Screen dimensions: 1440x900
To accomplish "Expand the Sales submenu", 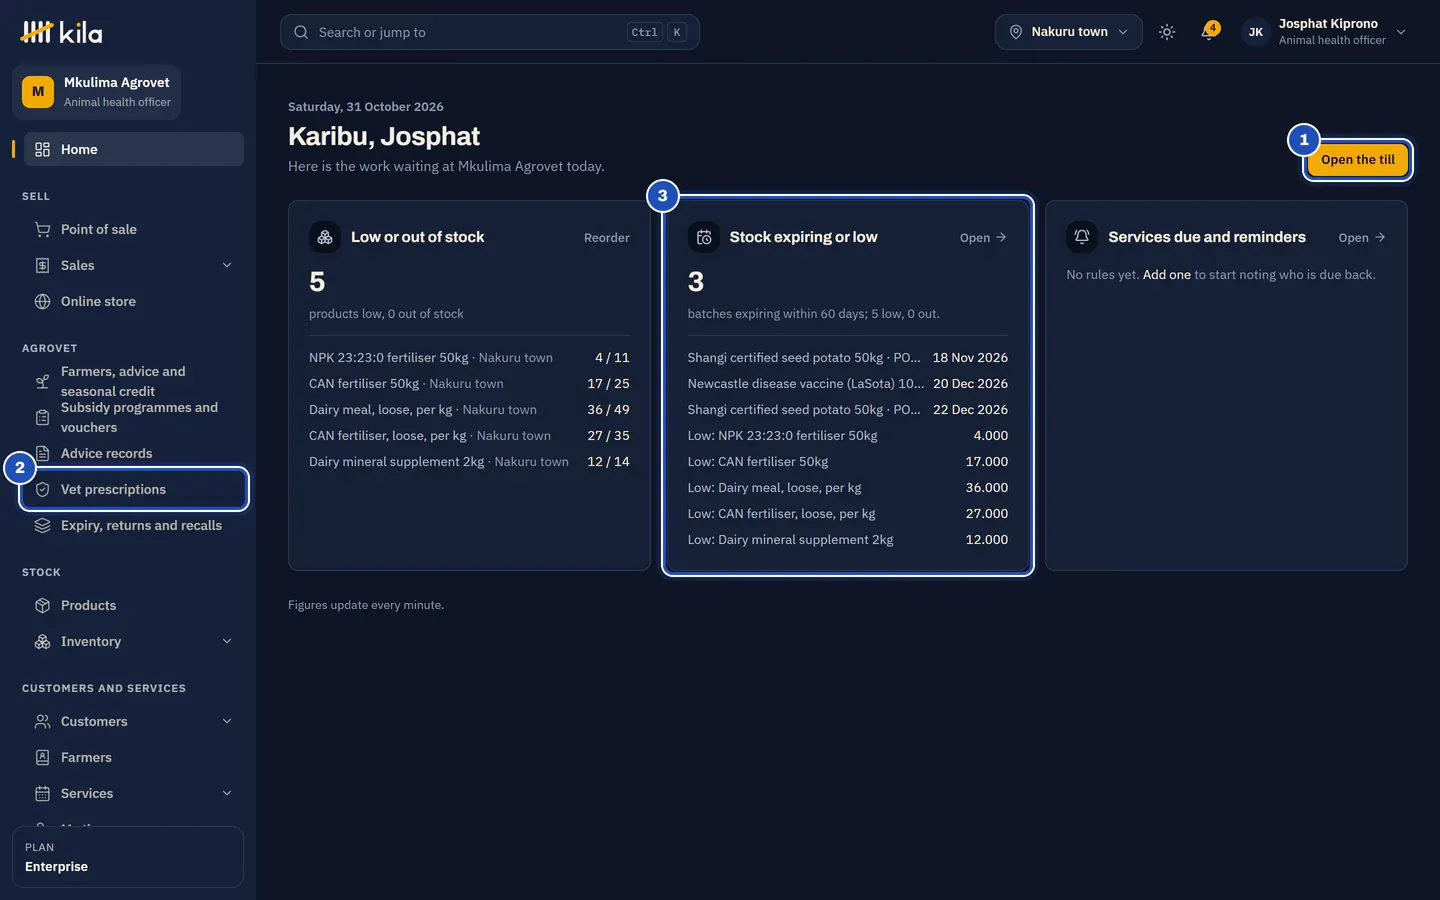I will pyautogui.click(x=227, y=265).
